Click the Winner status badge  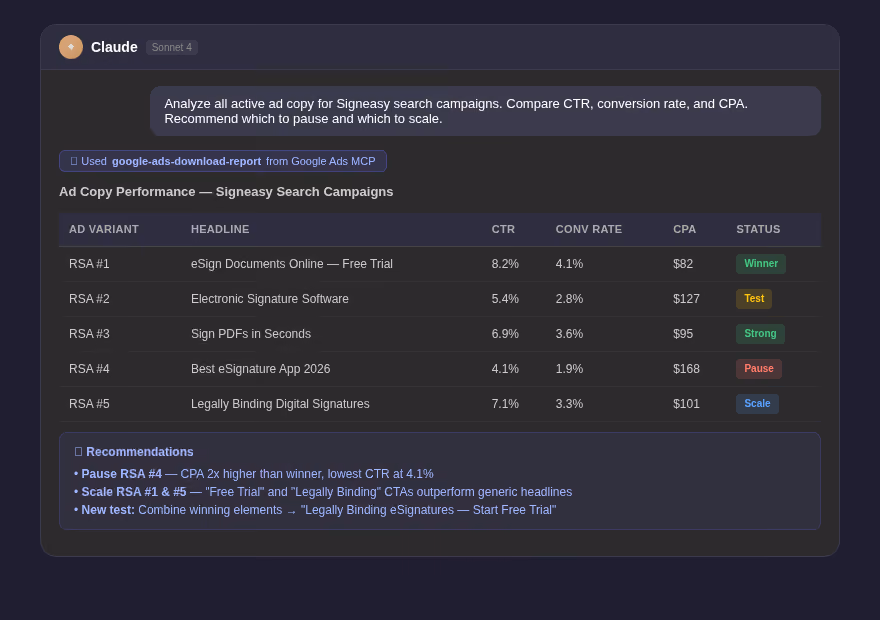point(760,264)
